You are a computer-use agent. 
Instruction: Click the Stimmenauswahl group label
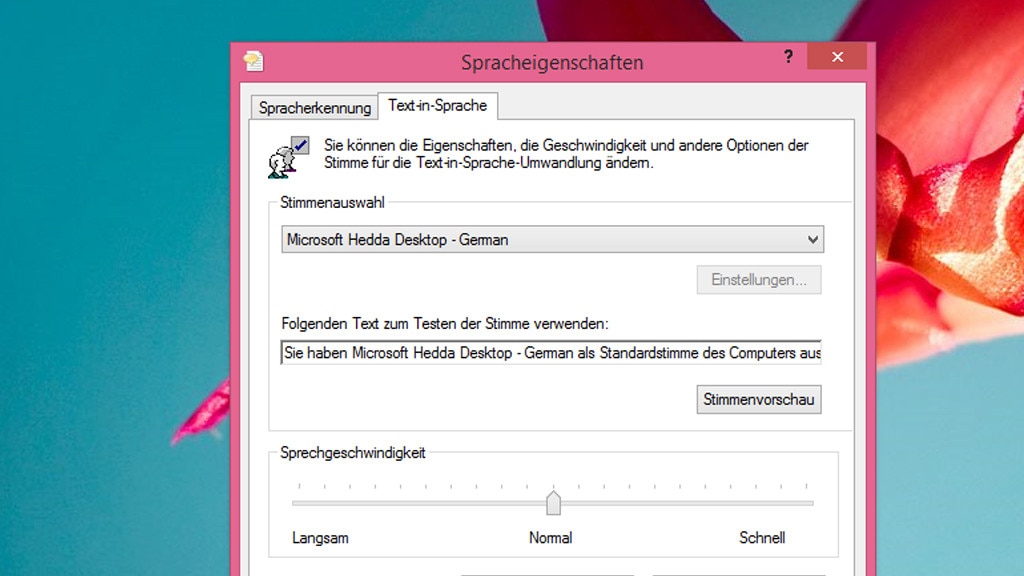332,202
